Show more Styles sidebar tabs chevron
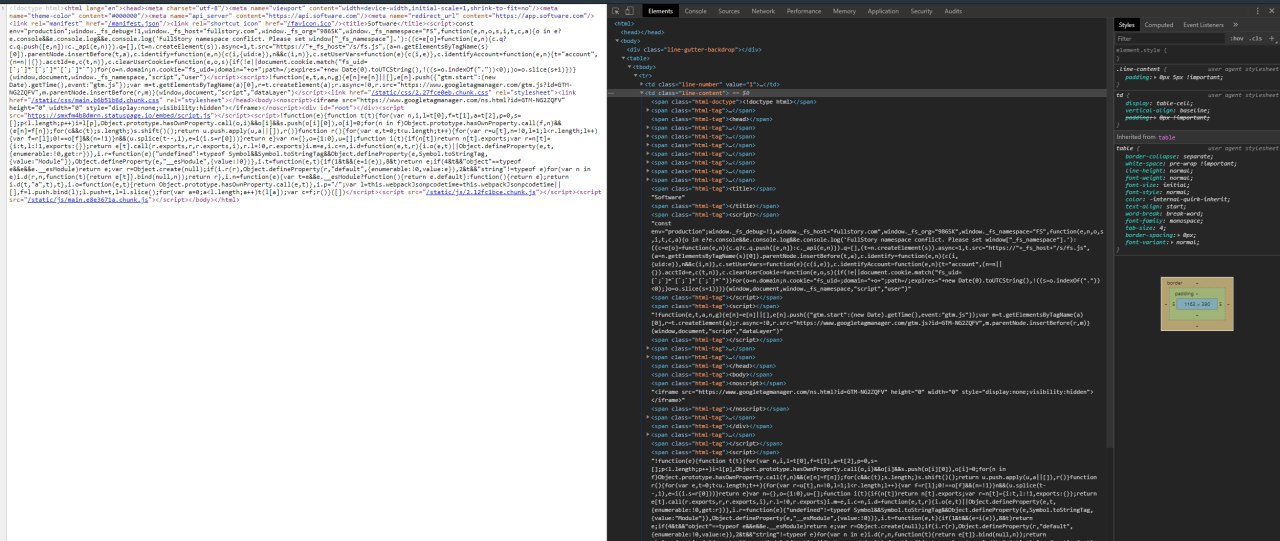This screenshot has width=1280, height=541. pos(1235,24)
